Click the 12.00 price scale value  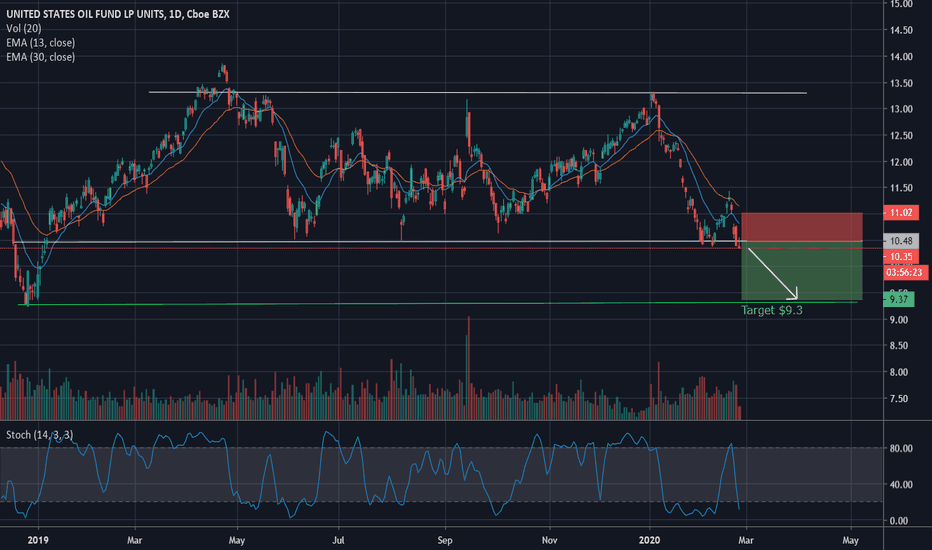901,162
